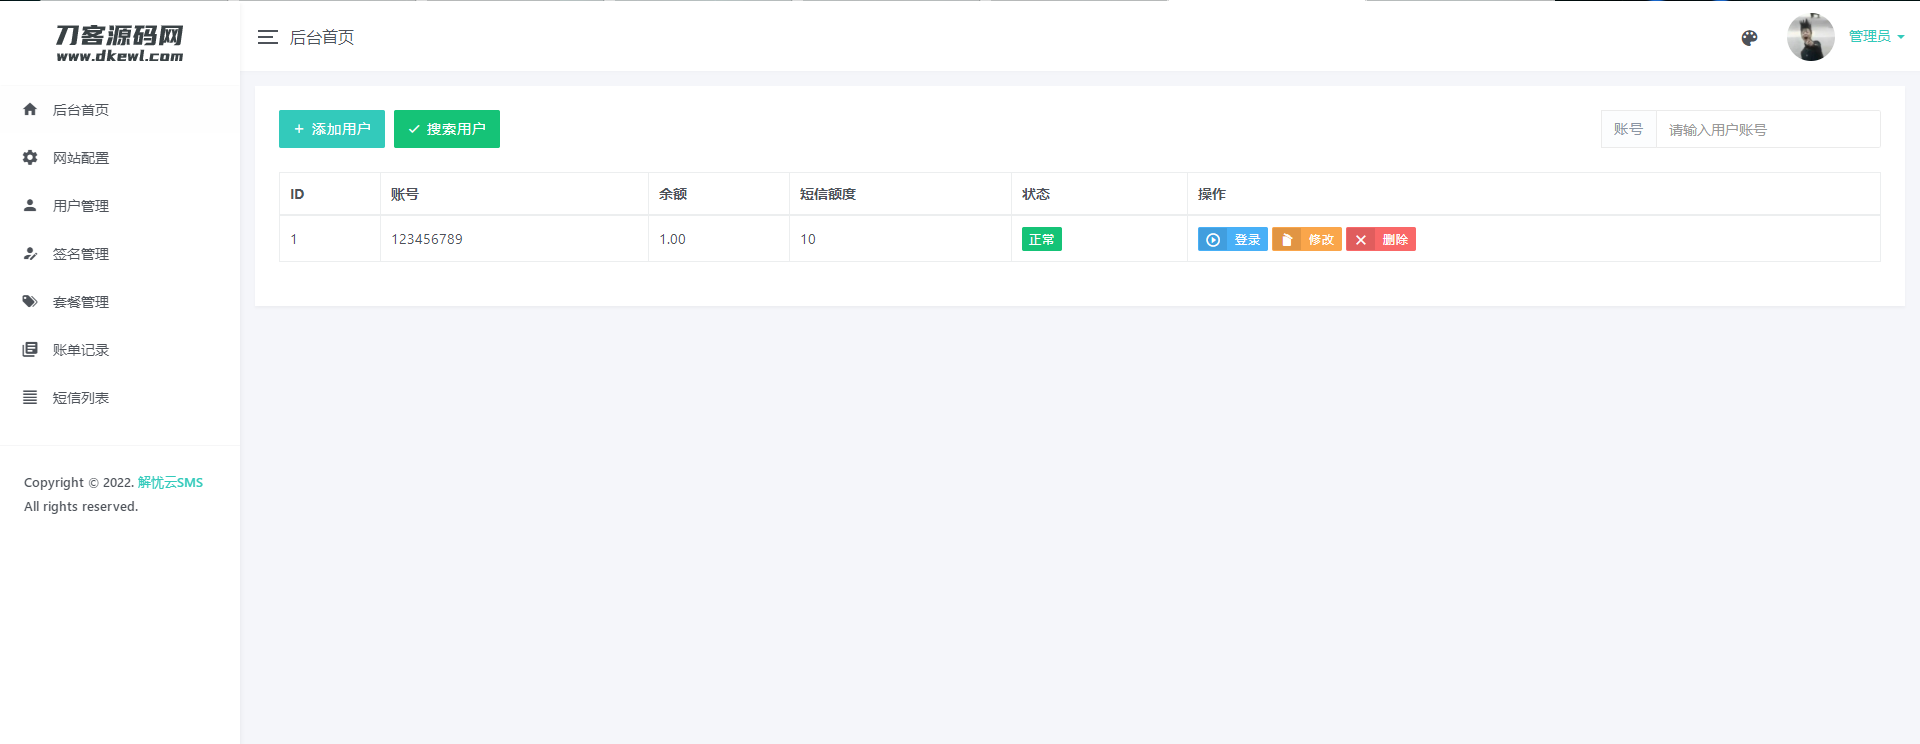This screenshot has height=744, width=1920.
Task: Click the person icon beside 用户管理
Action: (30, 205)
